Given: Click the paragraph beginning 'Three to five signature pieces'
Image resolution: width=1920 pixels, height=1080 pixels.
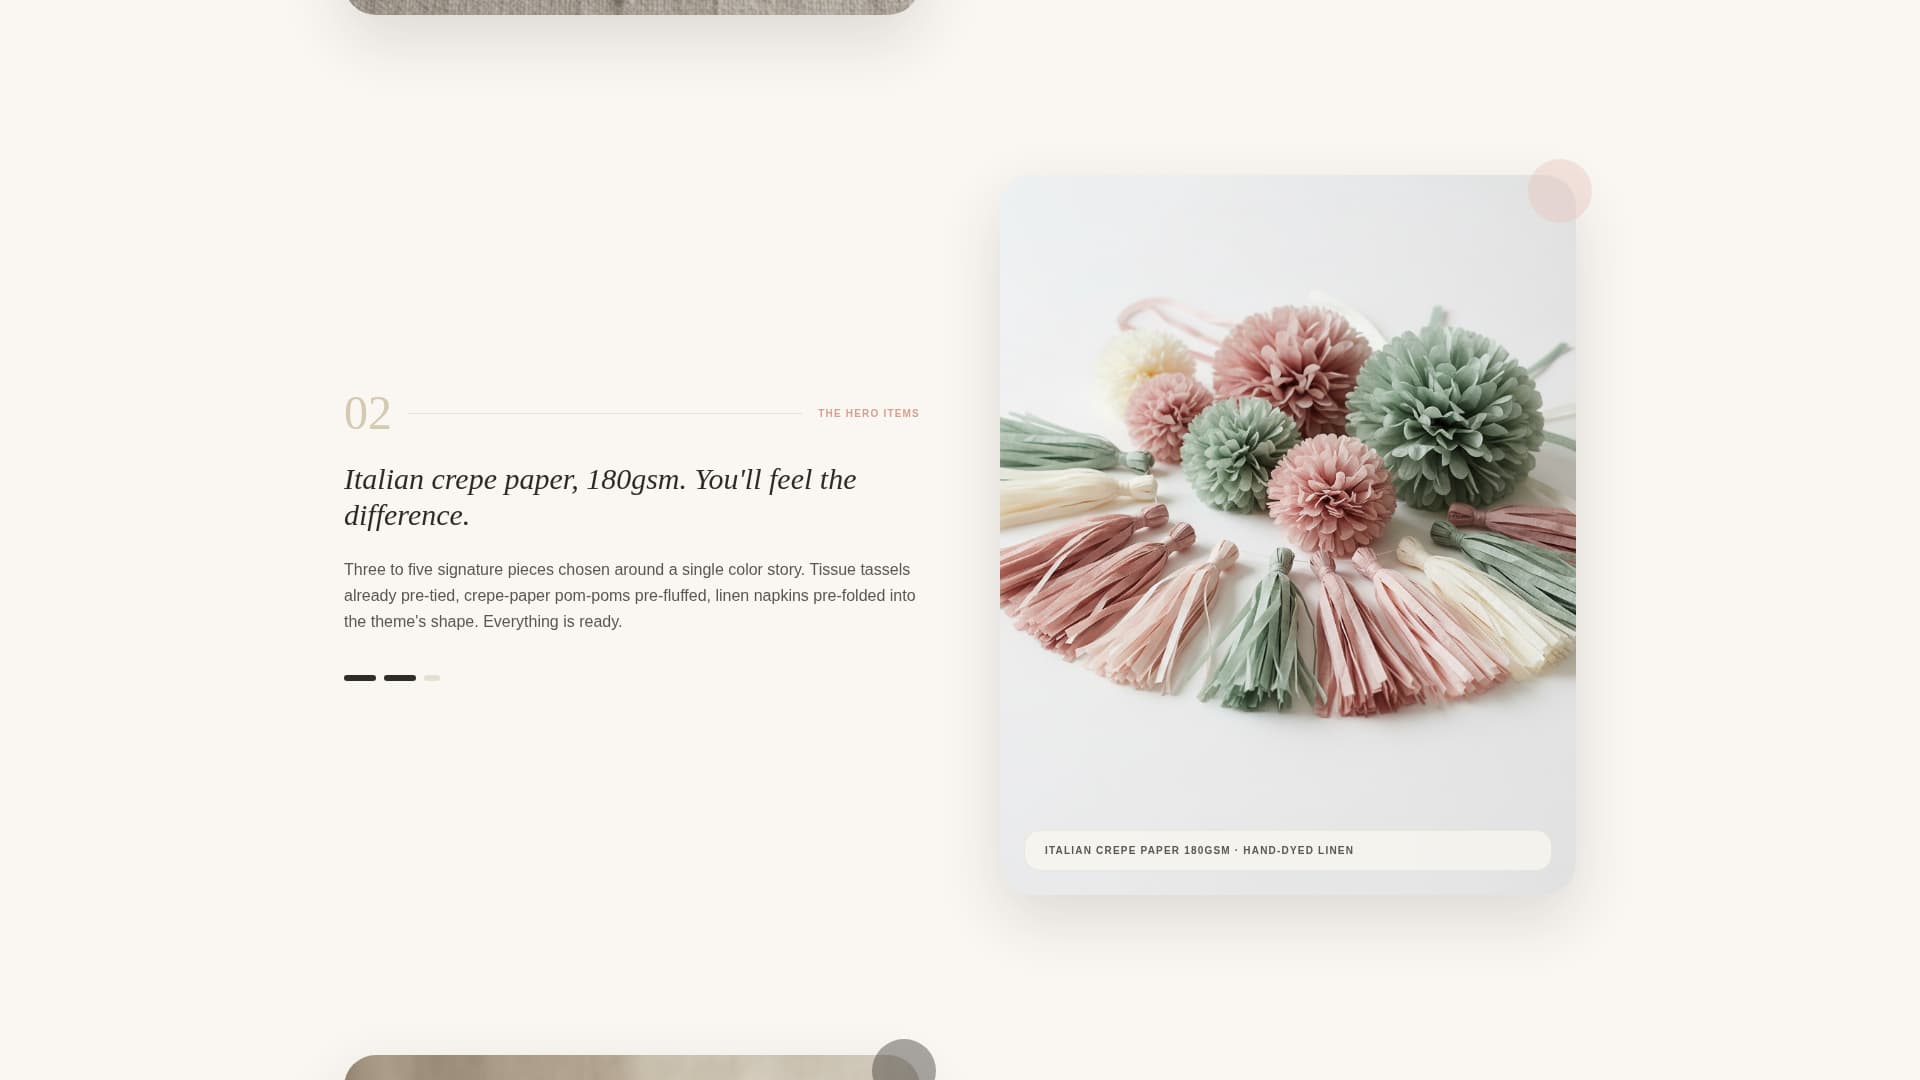Looking at the screenshot, I should [x=631, y=595].
